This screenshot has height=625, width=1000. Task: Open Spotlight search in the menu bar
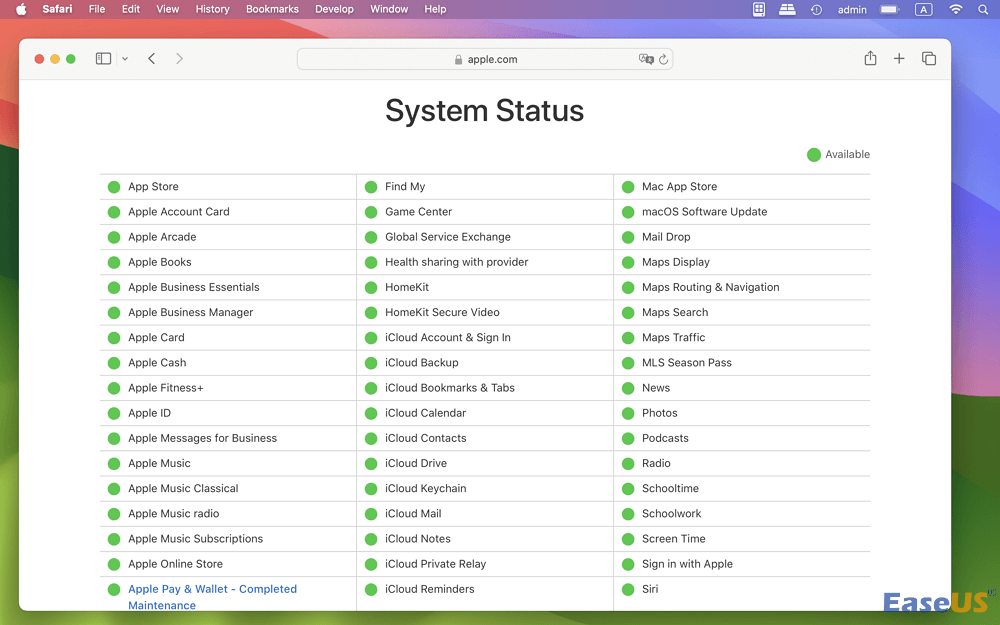983,9
